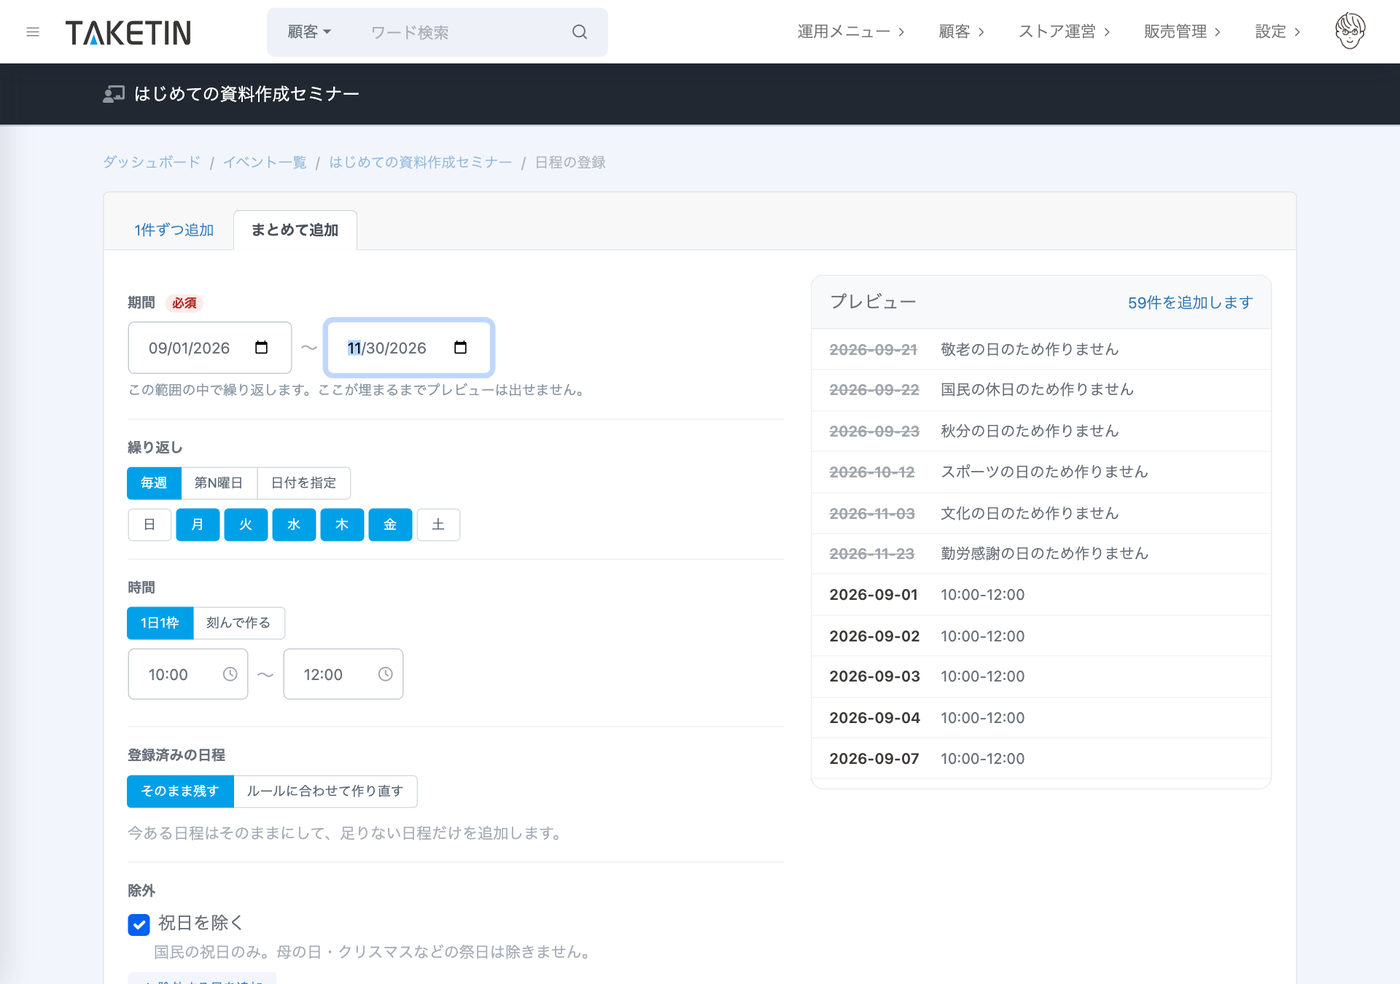The width and height of the screenshot is (1400, 984).
Task: Open the 顧客 search category dropdown
Action: [309, 32]
